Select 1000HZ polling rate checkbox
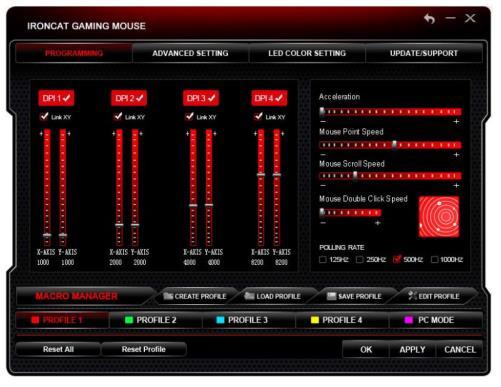The width and height of the screenshot is (501, 387). [434, 259]
